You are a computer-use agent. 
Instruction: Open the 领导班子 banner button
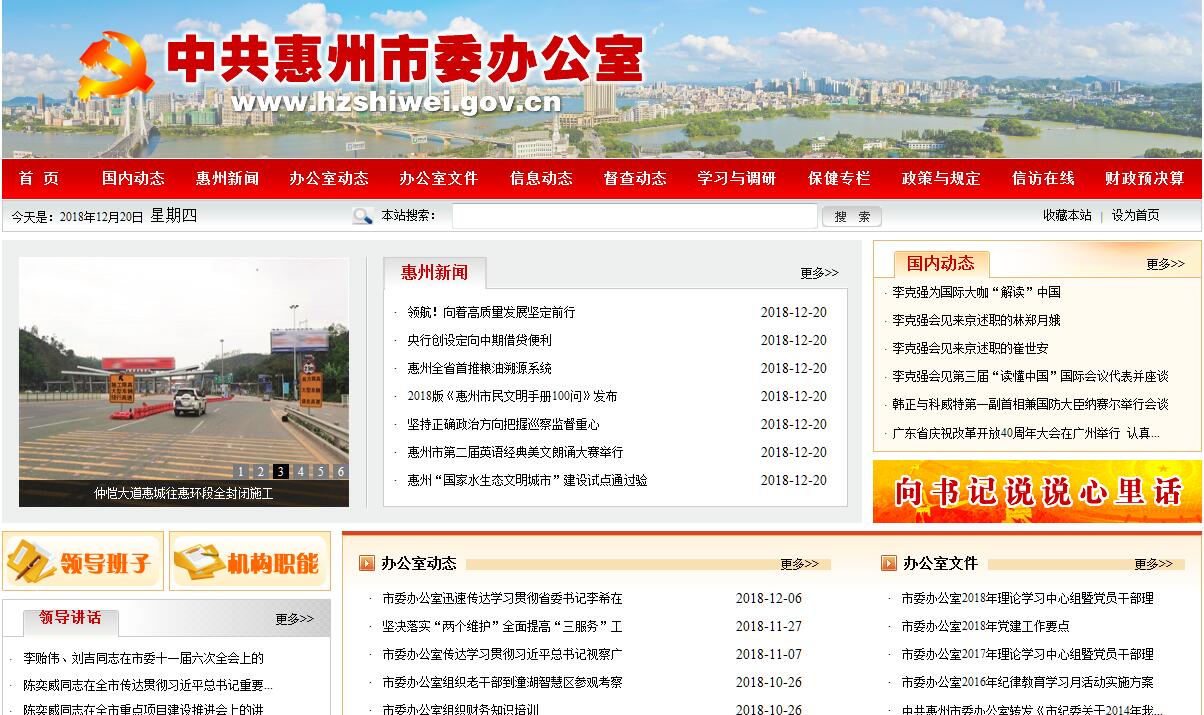point(83,561)
